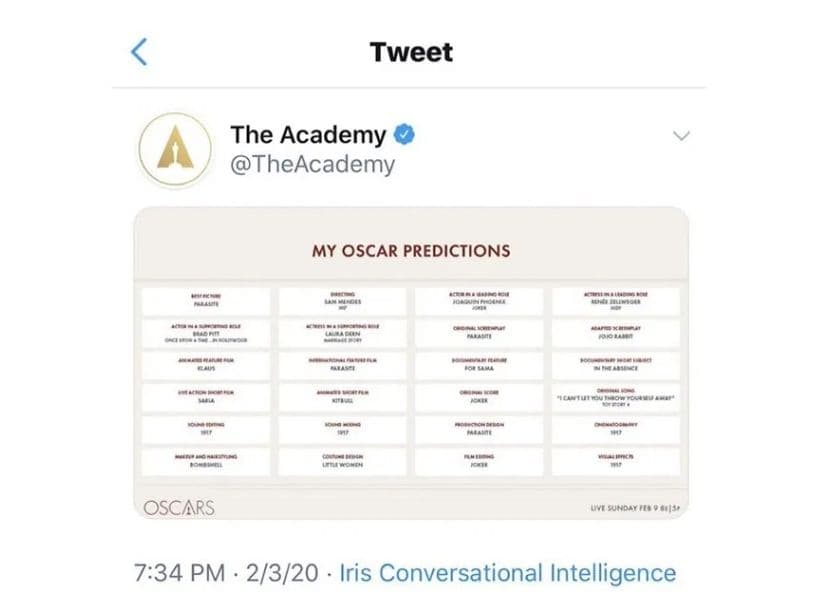Click the 7:34 PM tweet timestamp
The image size is (818, 614).
point(179,573)
